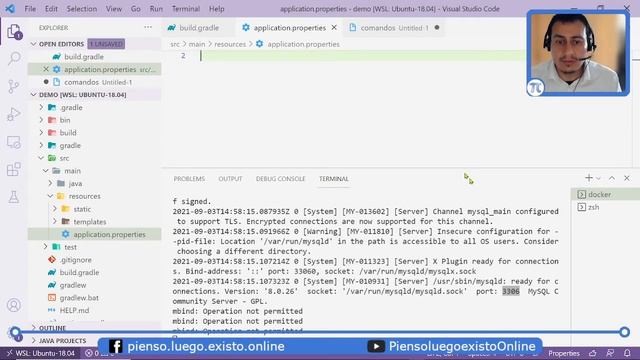The height and width of the screenshot is (360, 640).
Task: Switch to the build.gradle editor tab
Action: [x=198, y=27]
